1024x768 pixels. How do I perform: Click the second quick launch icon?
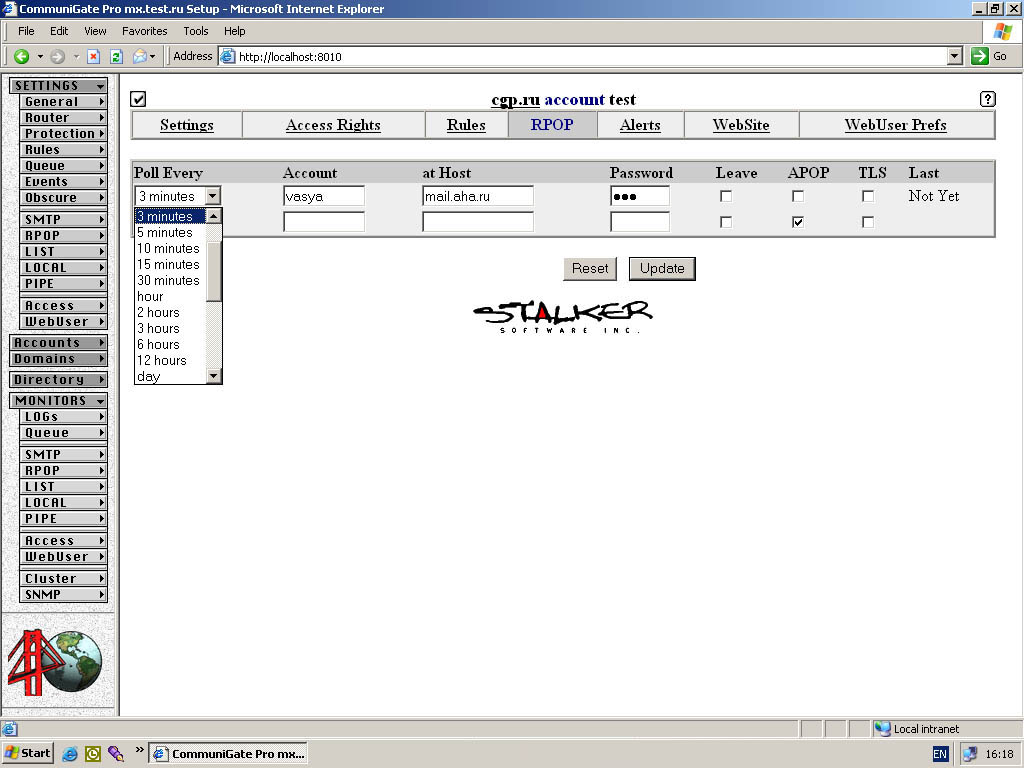click(93, 754)
